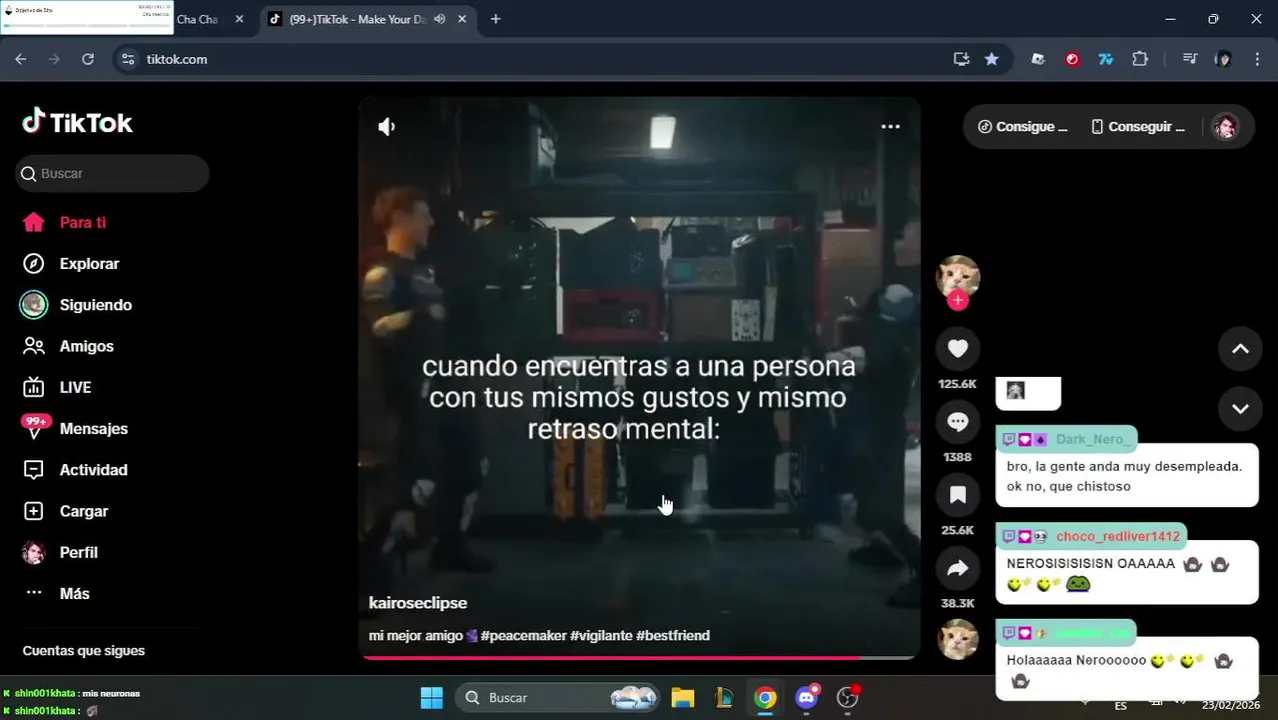Click the Cuentas que sigues heading
The height and width of the screenshot is (720, 1278).
(84, 651)
